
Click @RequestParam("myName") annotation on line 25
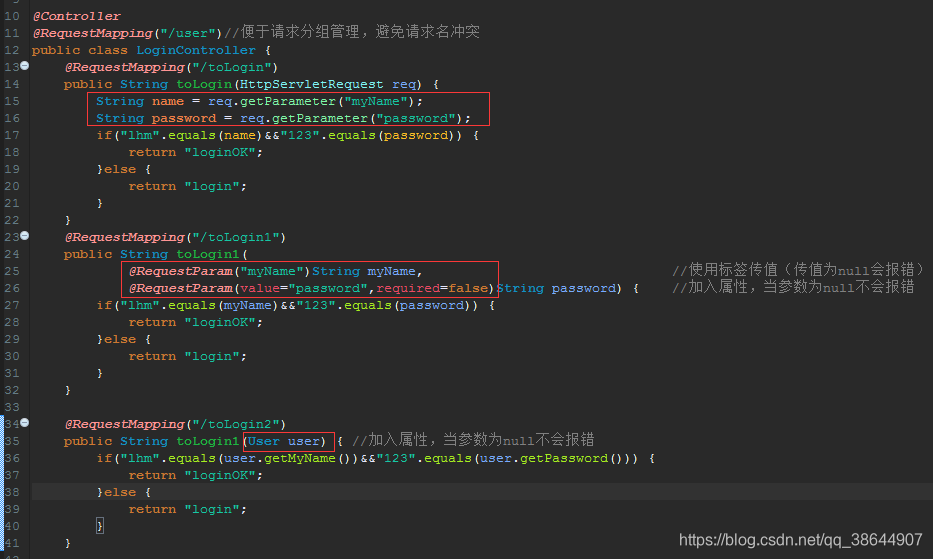(x=220, y=271)
